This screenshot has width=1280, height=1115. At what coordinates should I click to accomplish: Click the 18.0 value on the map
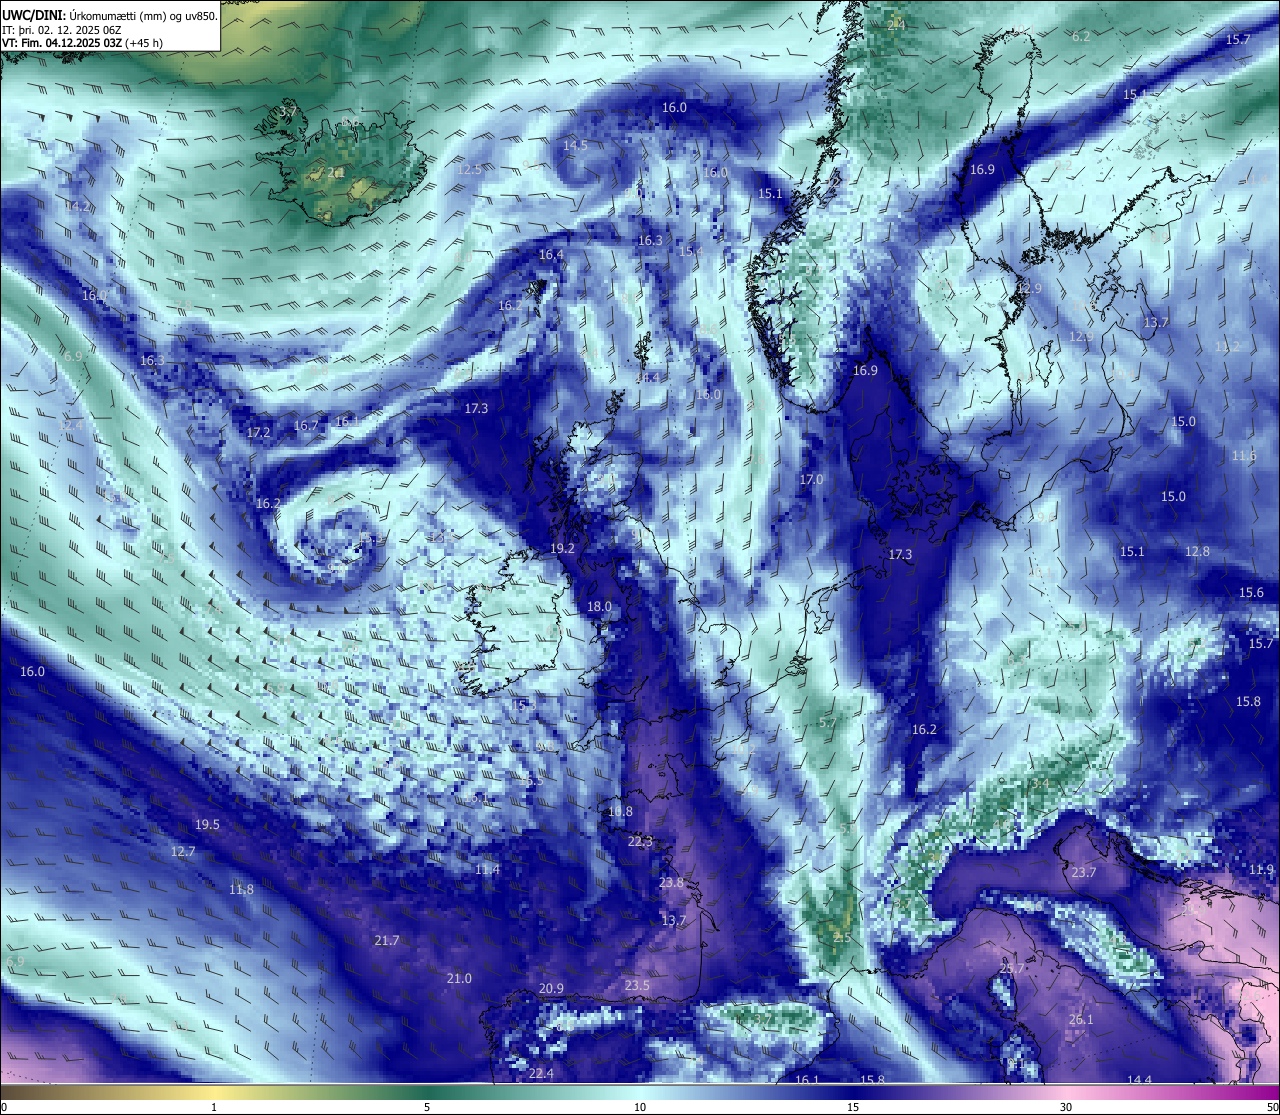(x=599, y=607)
